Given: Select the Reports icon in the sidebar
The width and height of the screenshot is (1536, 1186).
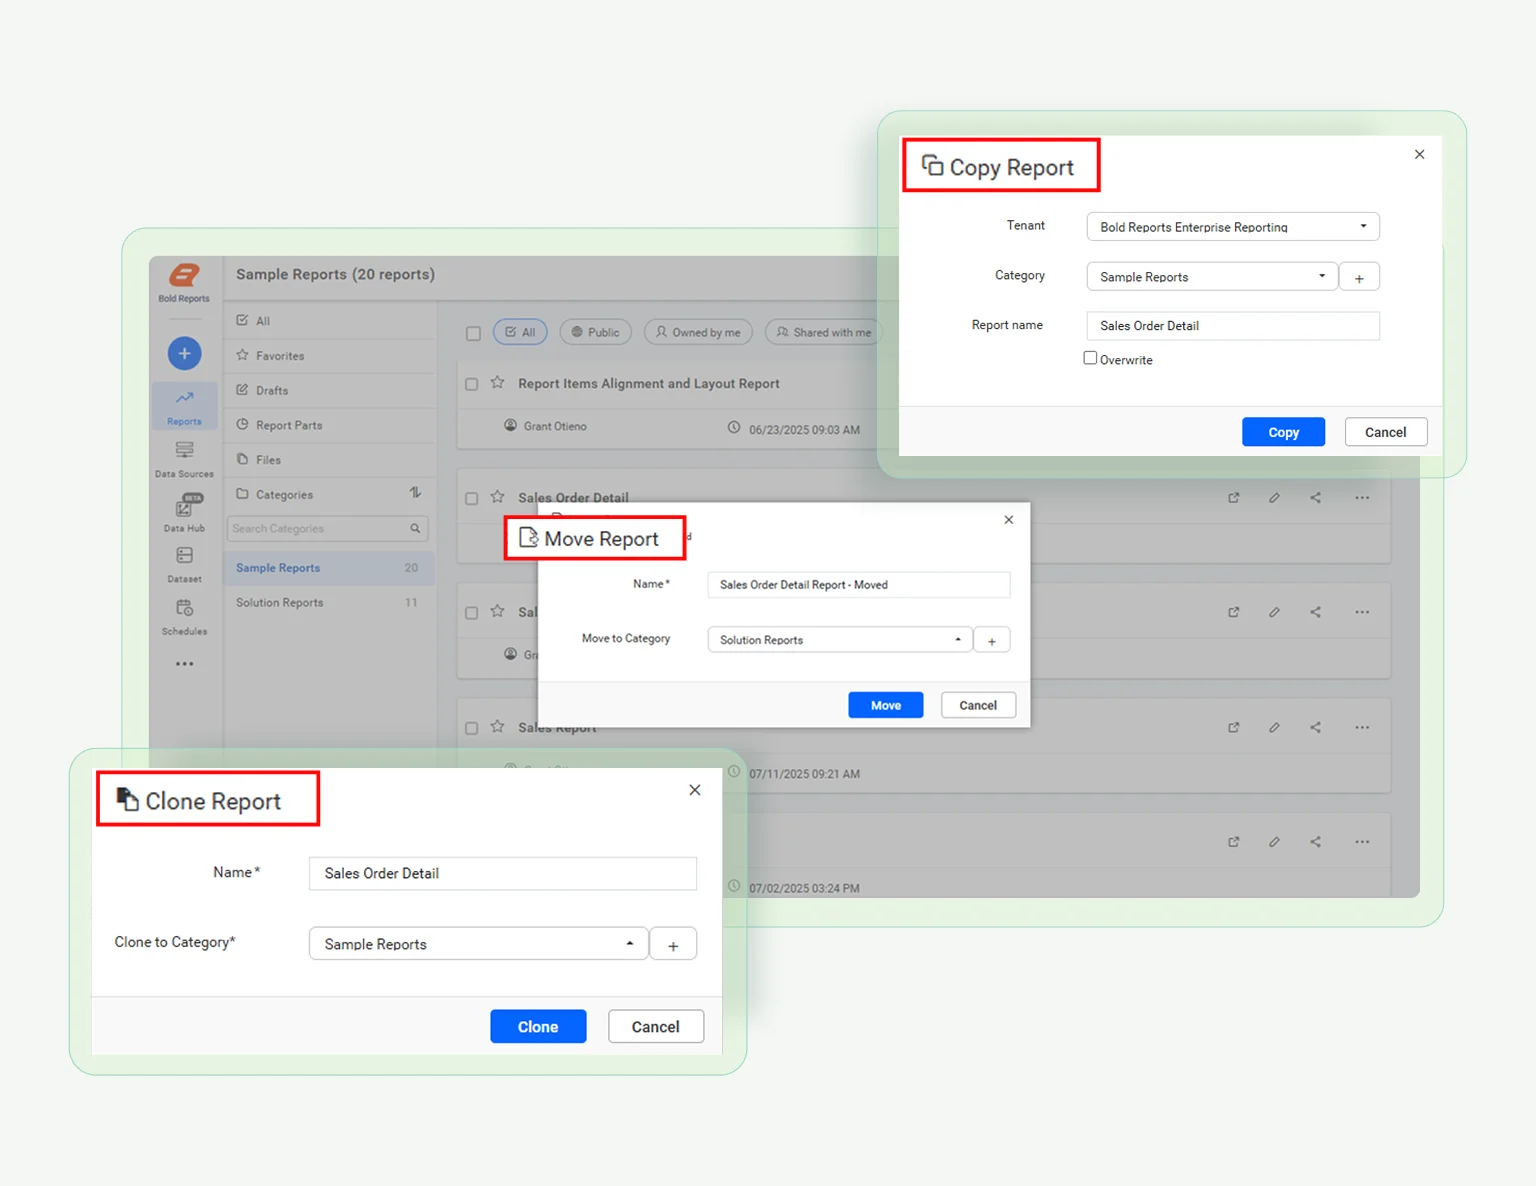Looking at the screenshot, I should click(184, 405).
